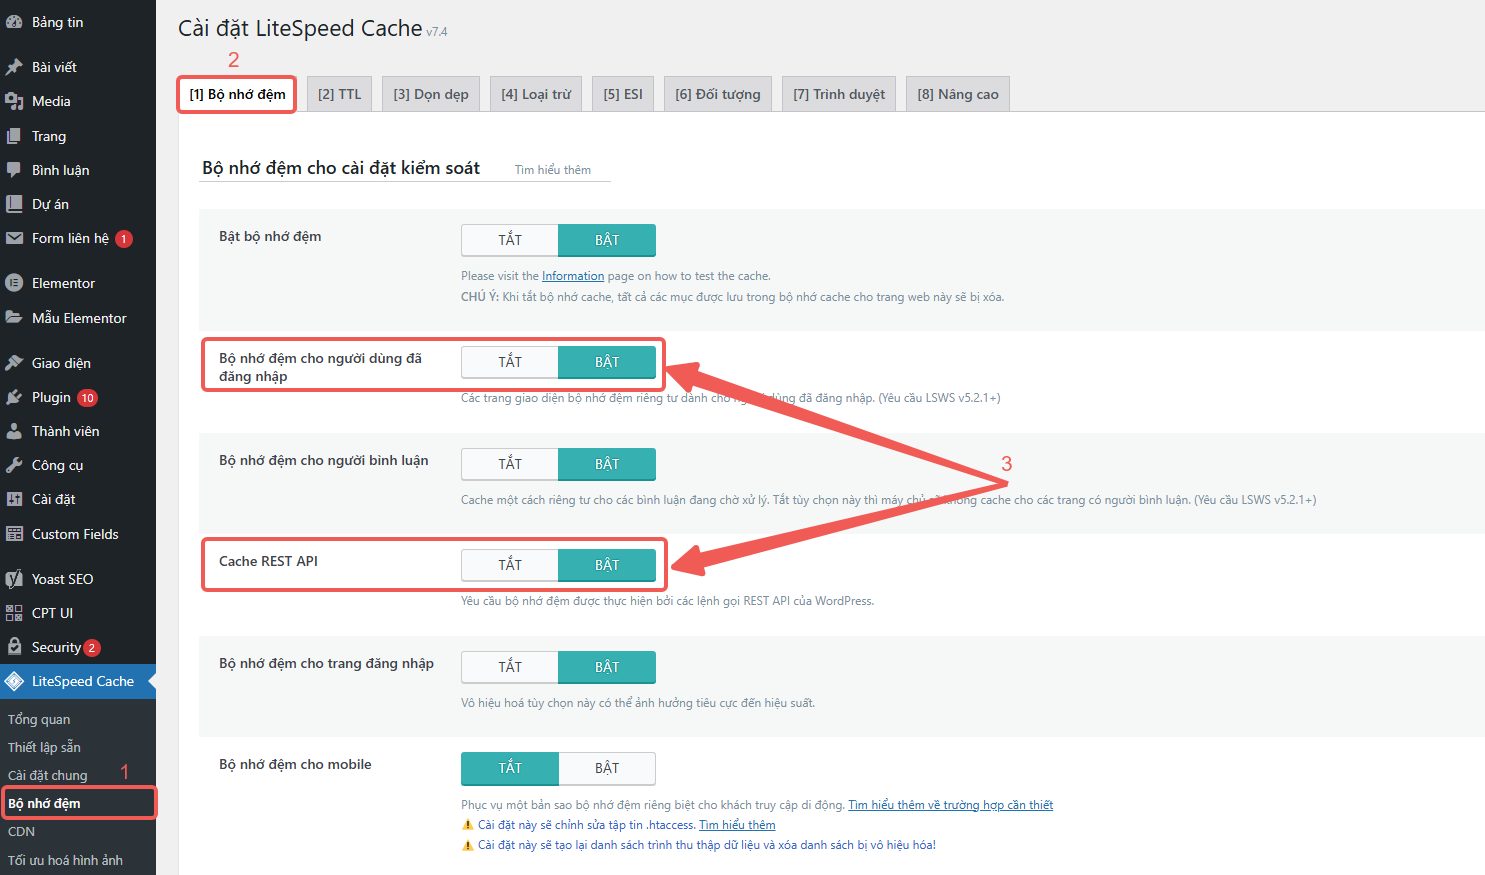Open the [8] Nâng cao tab
1485x875 pixels.
(957, 94)
